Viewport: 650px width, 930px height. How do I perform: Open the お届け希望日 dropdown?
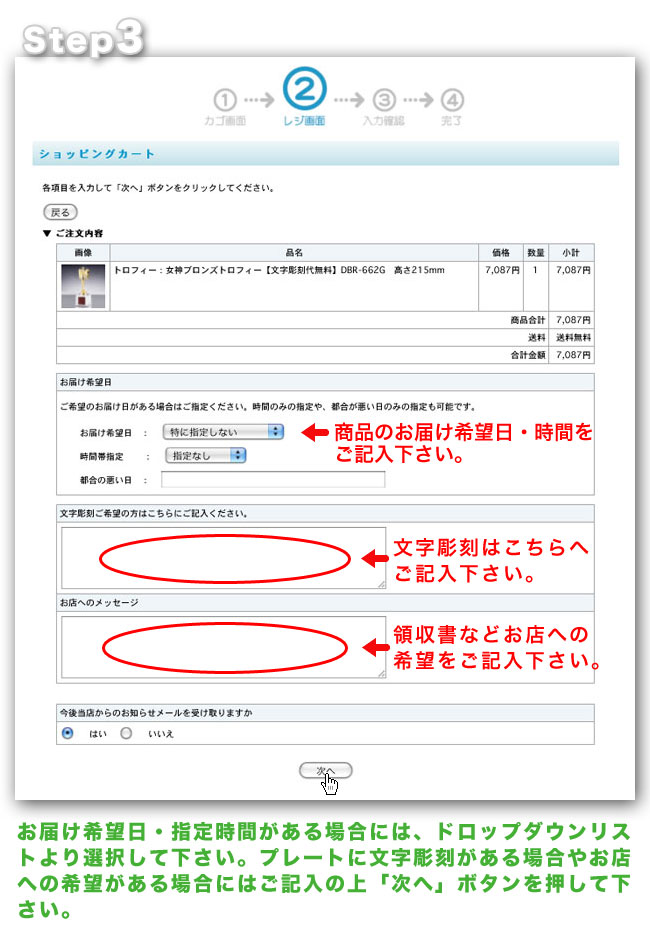[223, 432]
